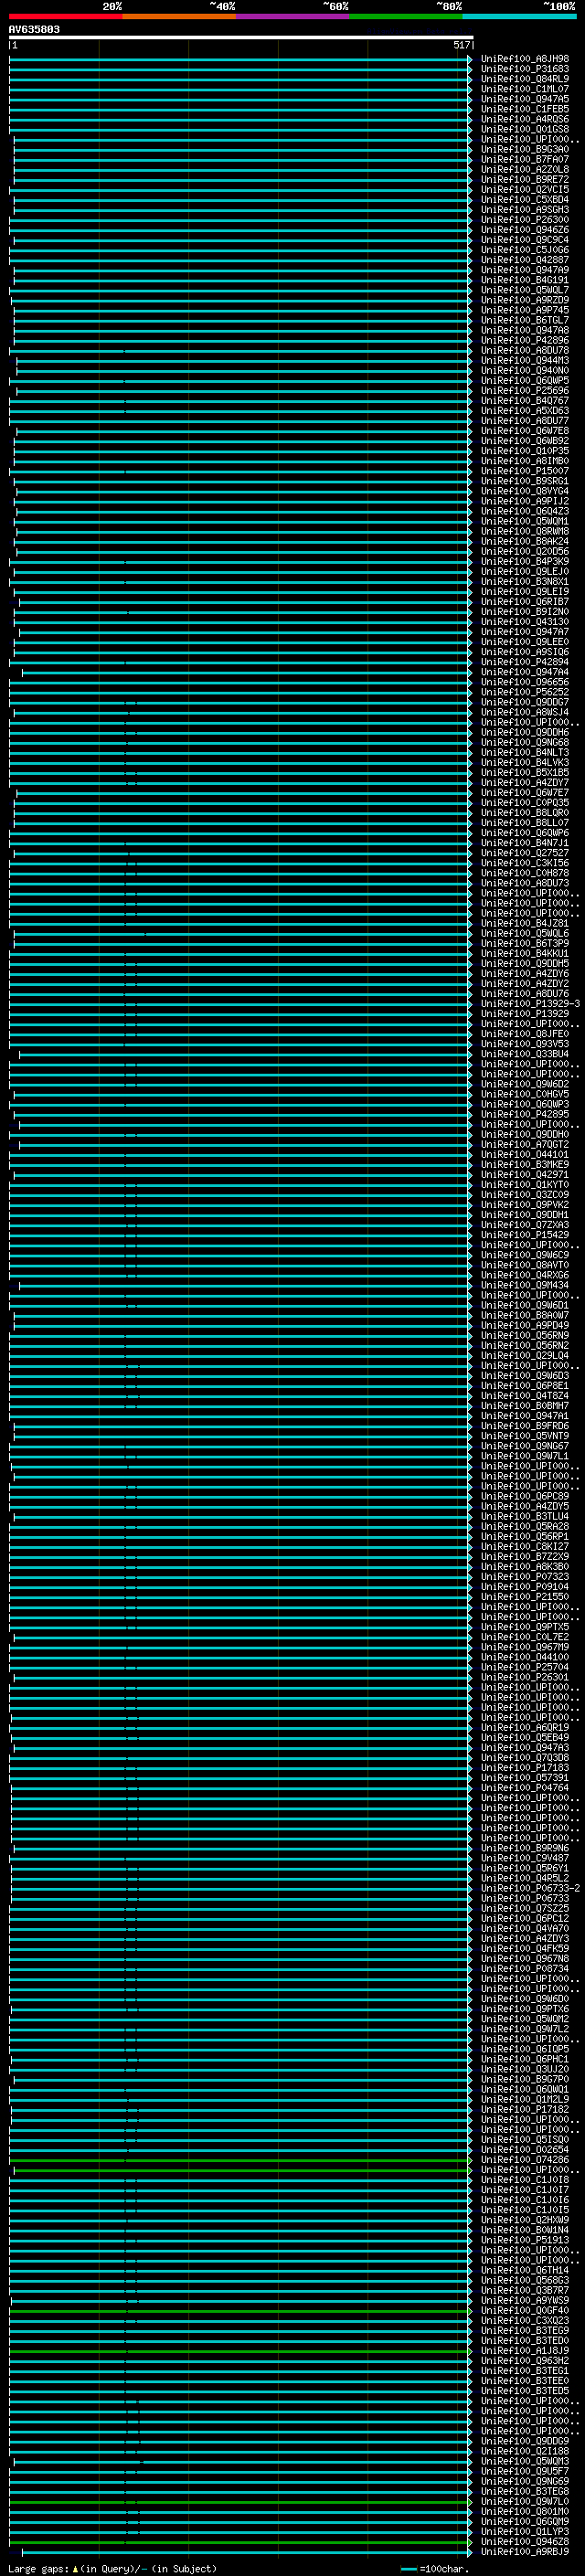
Task: Select hit label UniRef100_A2Z0L8
Action: point(524,169)
